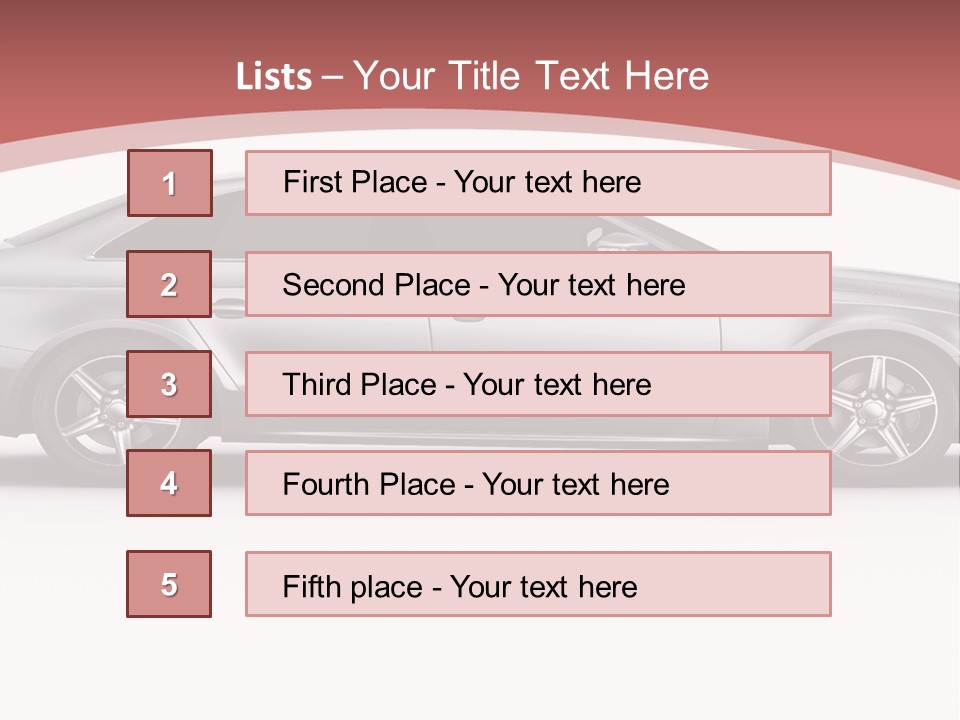Click the number 1 box

170,183
